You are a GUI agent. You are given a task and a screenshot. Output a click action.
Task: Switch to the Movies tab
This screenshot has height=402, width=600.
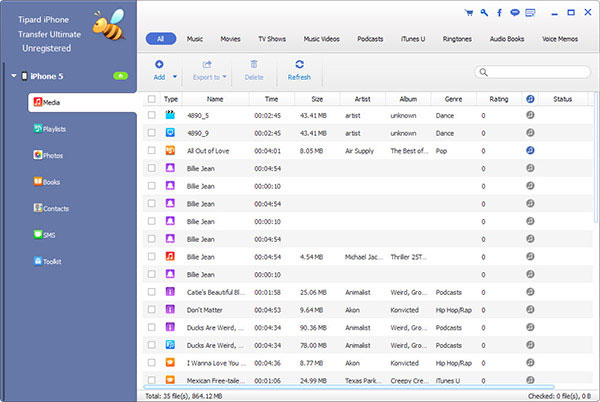coord(230,39)
